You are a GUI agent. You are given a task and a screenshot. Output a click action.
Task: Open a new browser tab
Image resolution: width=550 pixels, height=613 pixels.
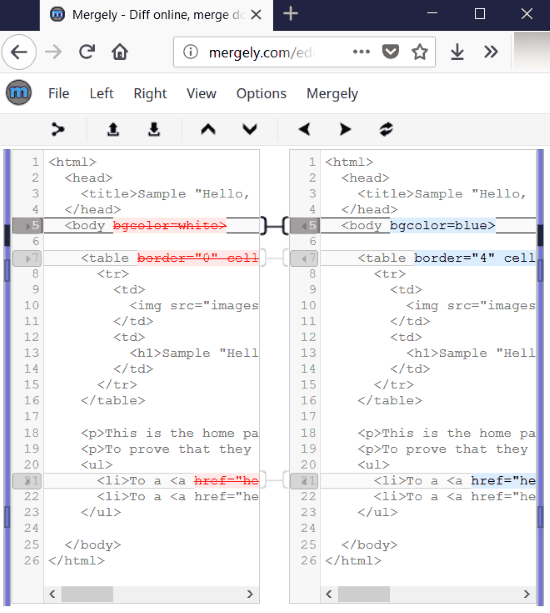tap(290, 14)
